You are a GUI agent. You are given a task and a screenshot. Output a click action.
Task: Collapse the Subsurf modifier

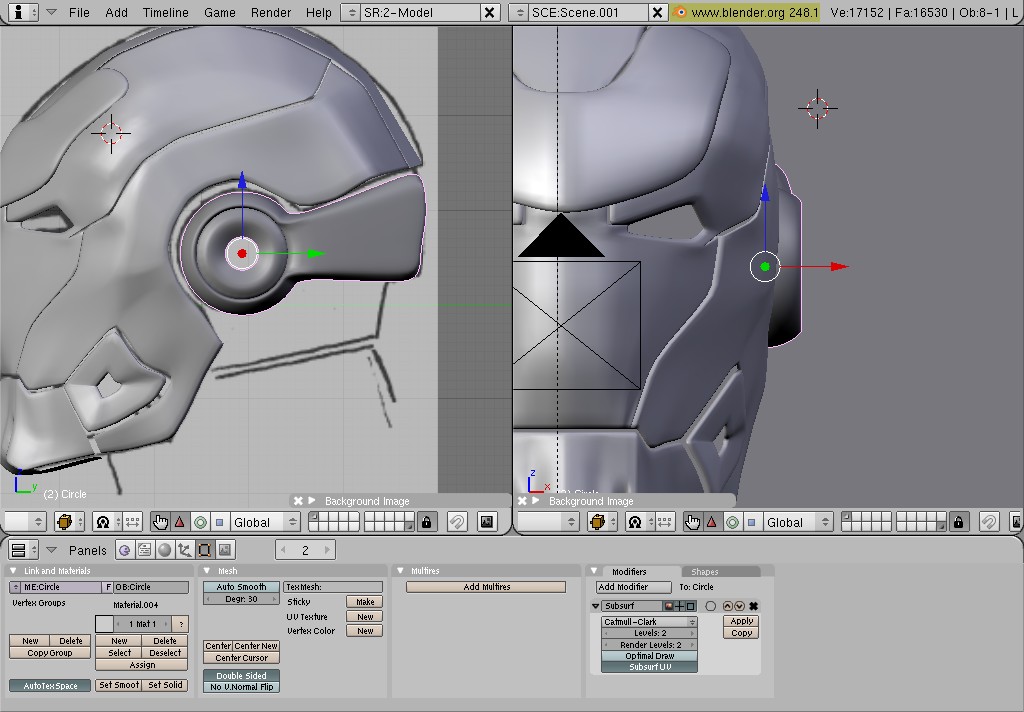[x=596, y=606]
